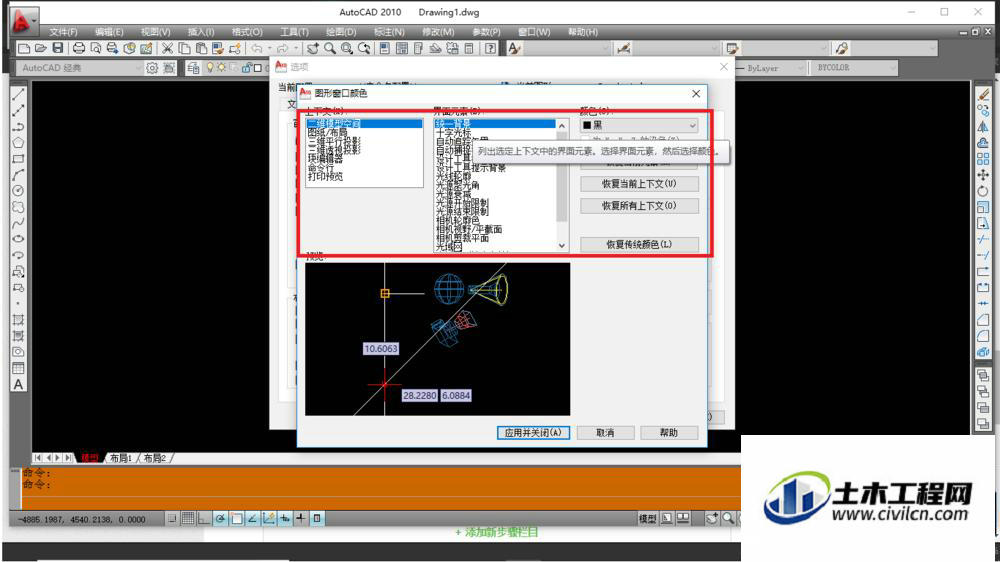Select the Multiline Text A tool
This screenshot has width=1000, height=562.
point(18,385)
